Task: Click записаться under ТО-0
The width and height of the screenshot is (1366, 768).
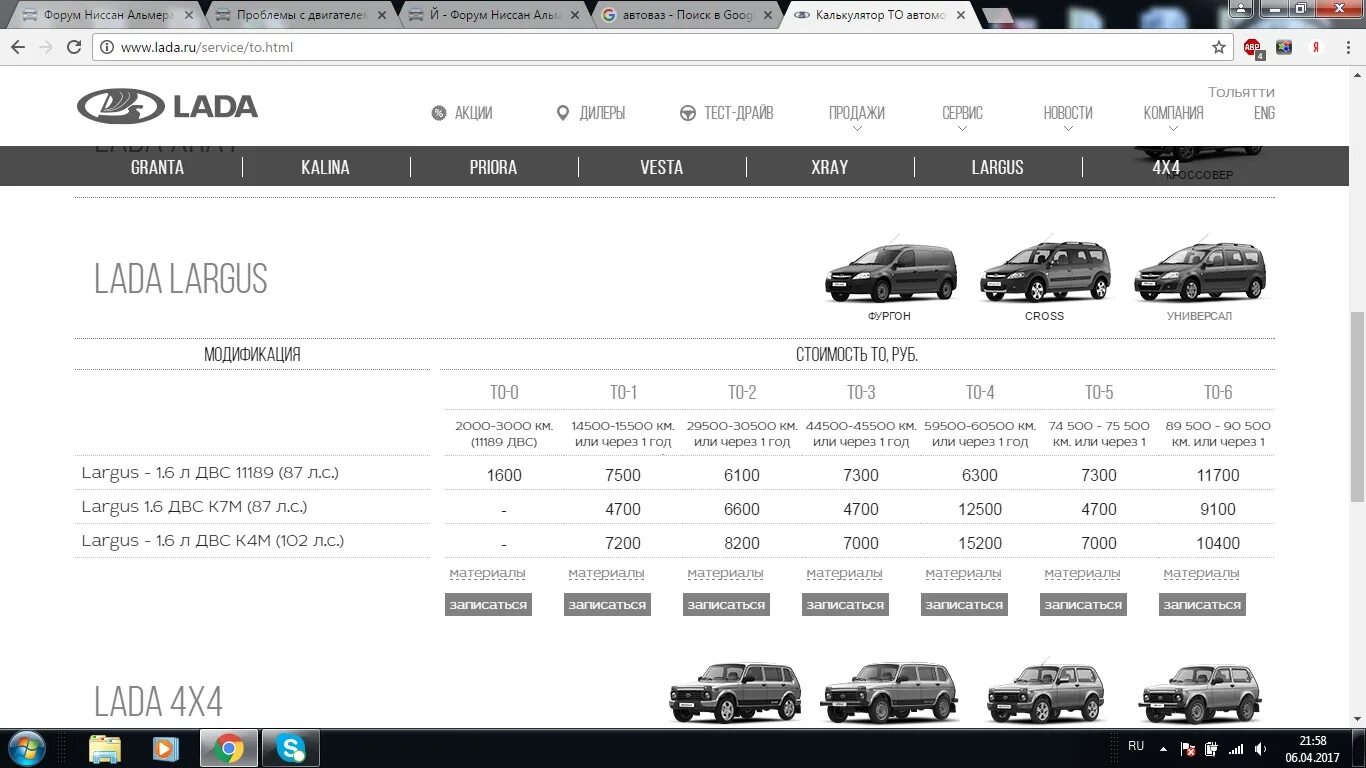Action: tap(488, 604)
